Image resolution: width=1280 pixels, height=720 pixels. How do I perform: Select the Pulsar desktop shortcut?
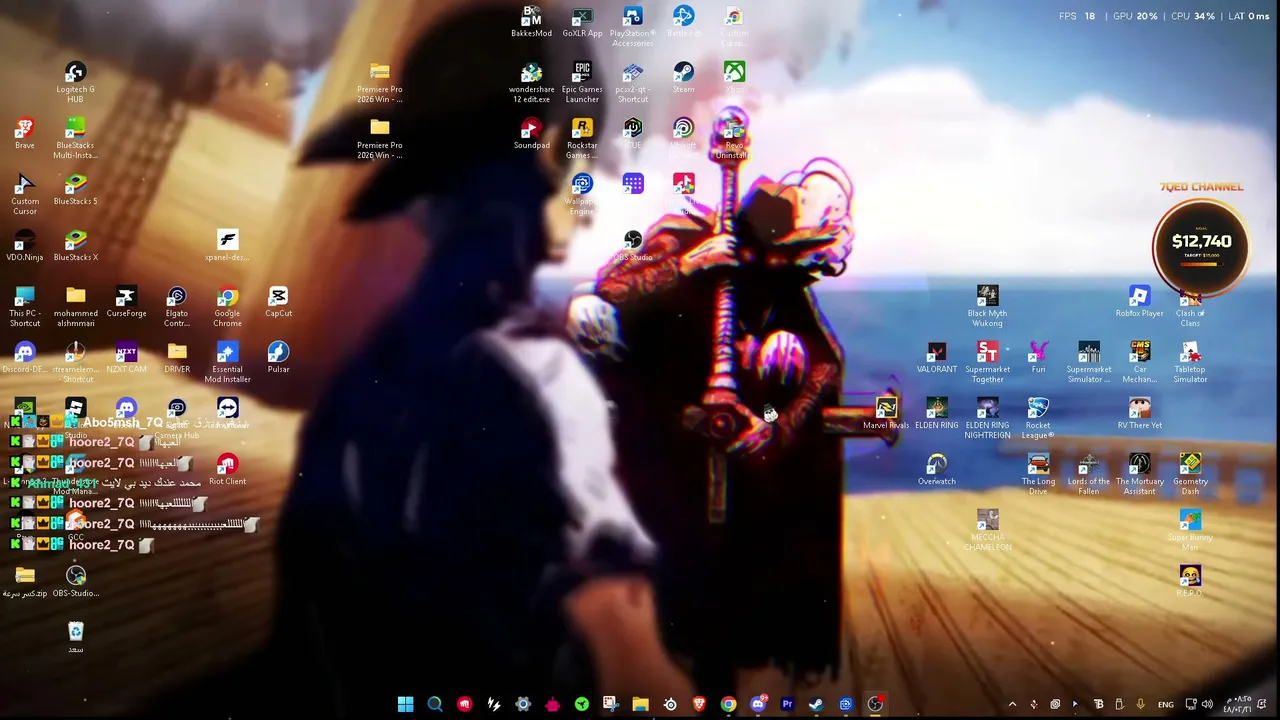pos(278,358)
